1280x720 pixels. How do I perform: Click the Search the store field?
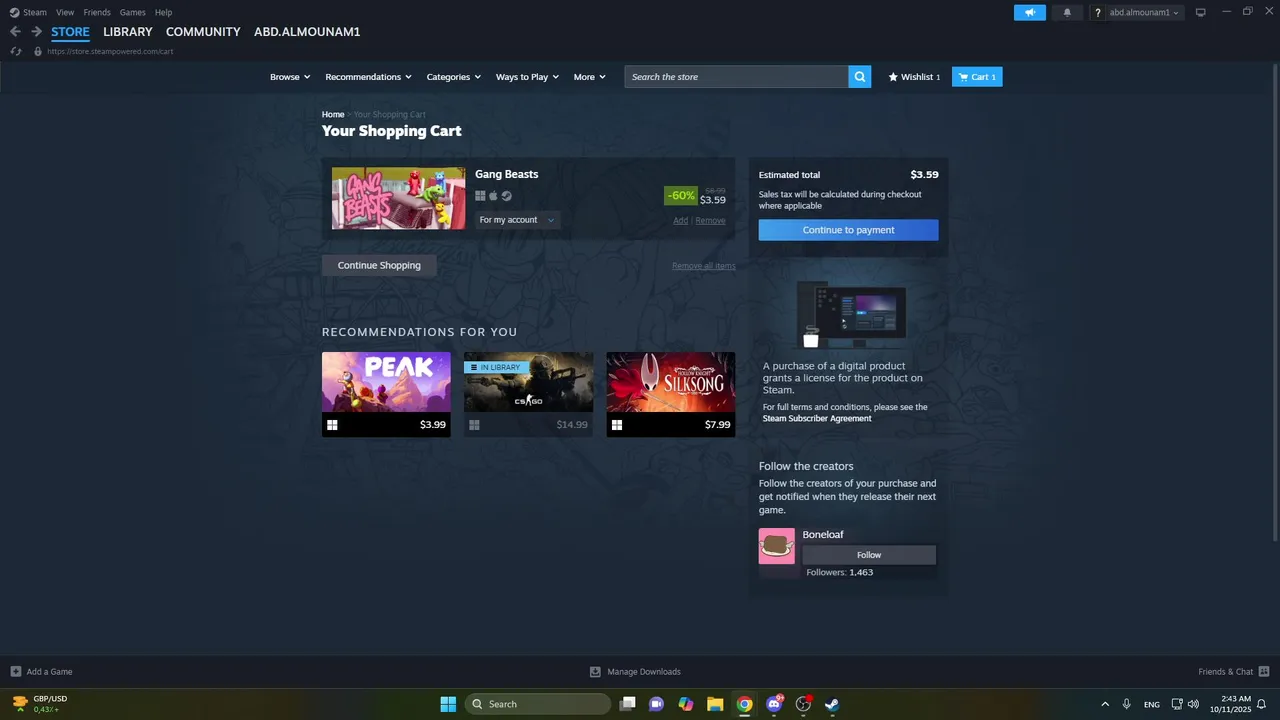[x=736, y=77]
